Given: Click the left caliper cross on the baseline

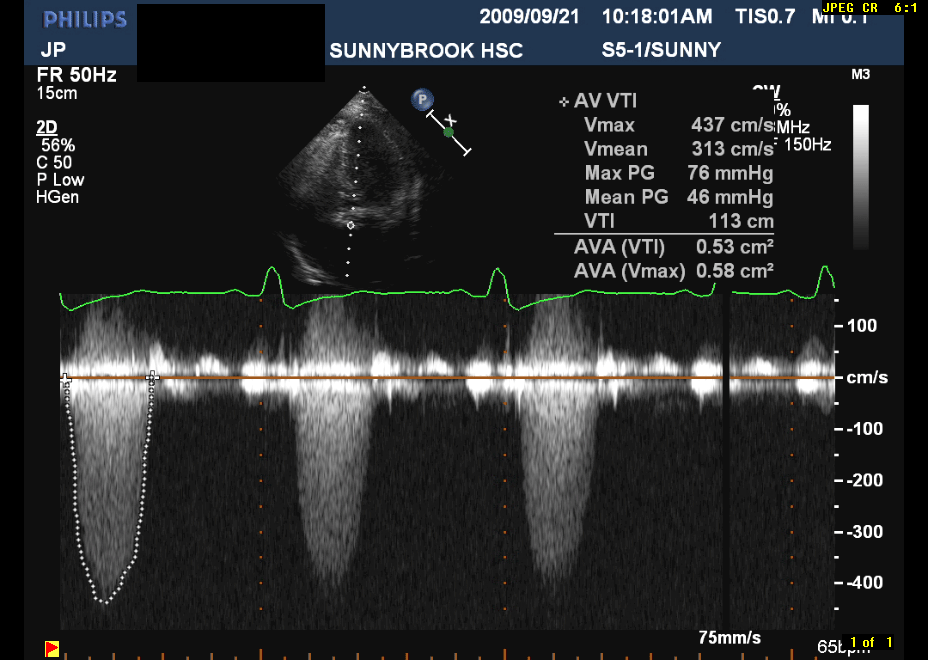Looking at the screenshot, I should pos(66,378).
